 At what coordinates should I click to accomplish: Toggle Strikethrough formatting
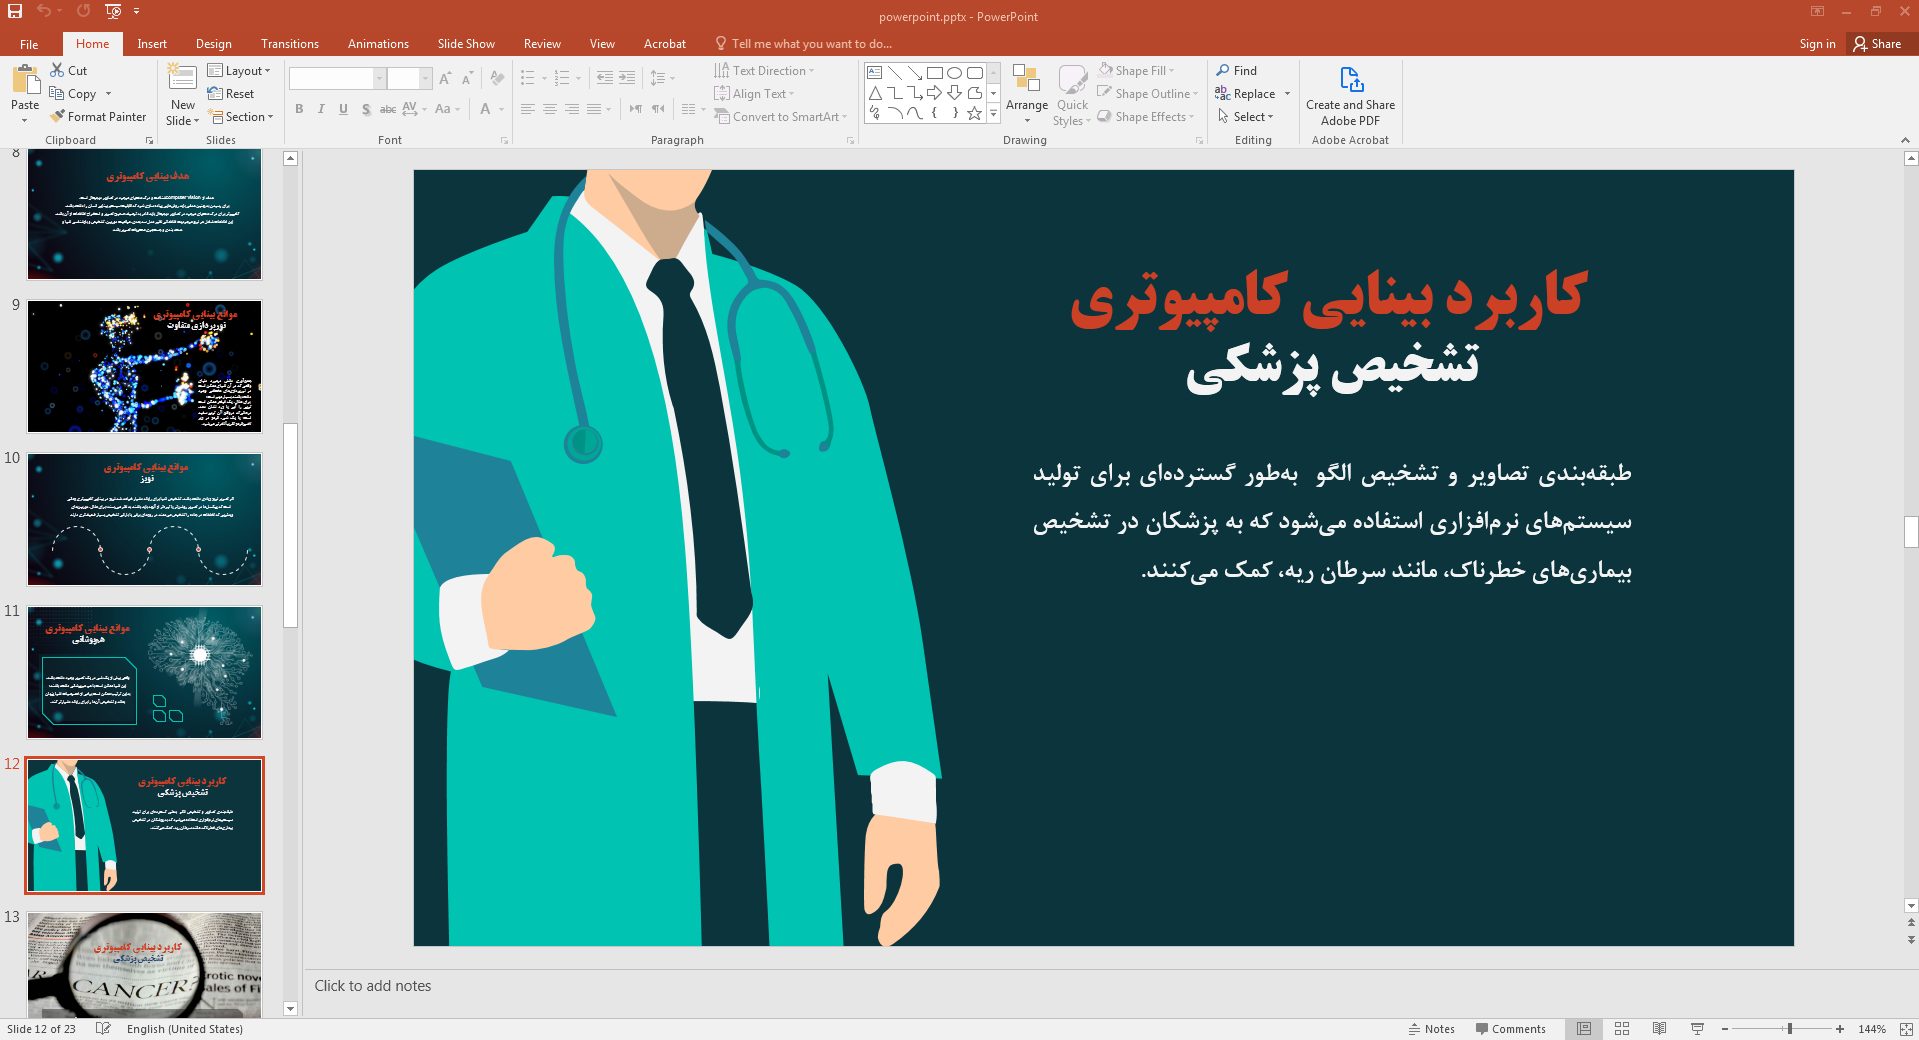(x=388, y=109)
